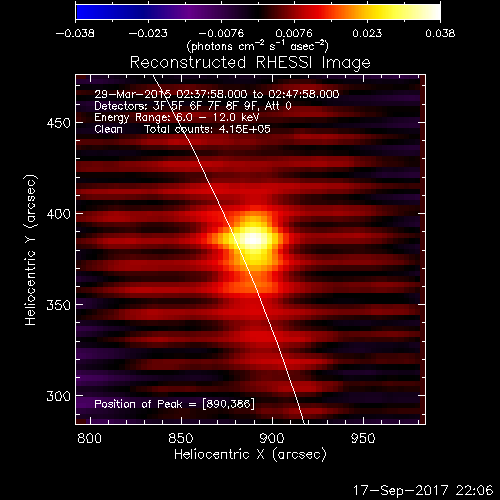Click the timestamp '17-Sep-2017 22:06'
The width and height of the screenshot is (500, 500).
[x=423, y=490]
